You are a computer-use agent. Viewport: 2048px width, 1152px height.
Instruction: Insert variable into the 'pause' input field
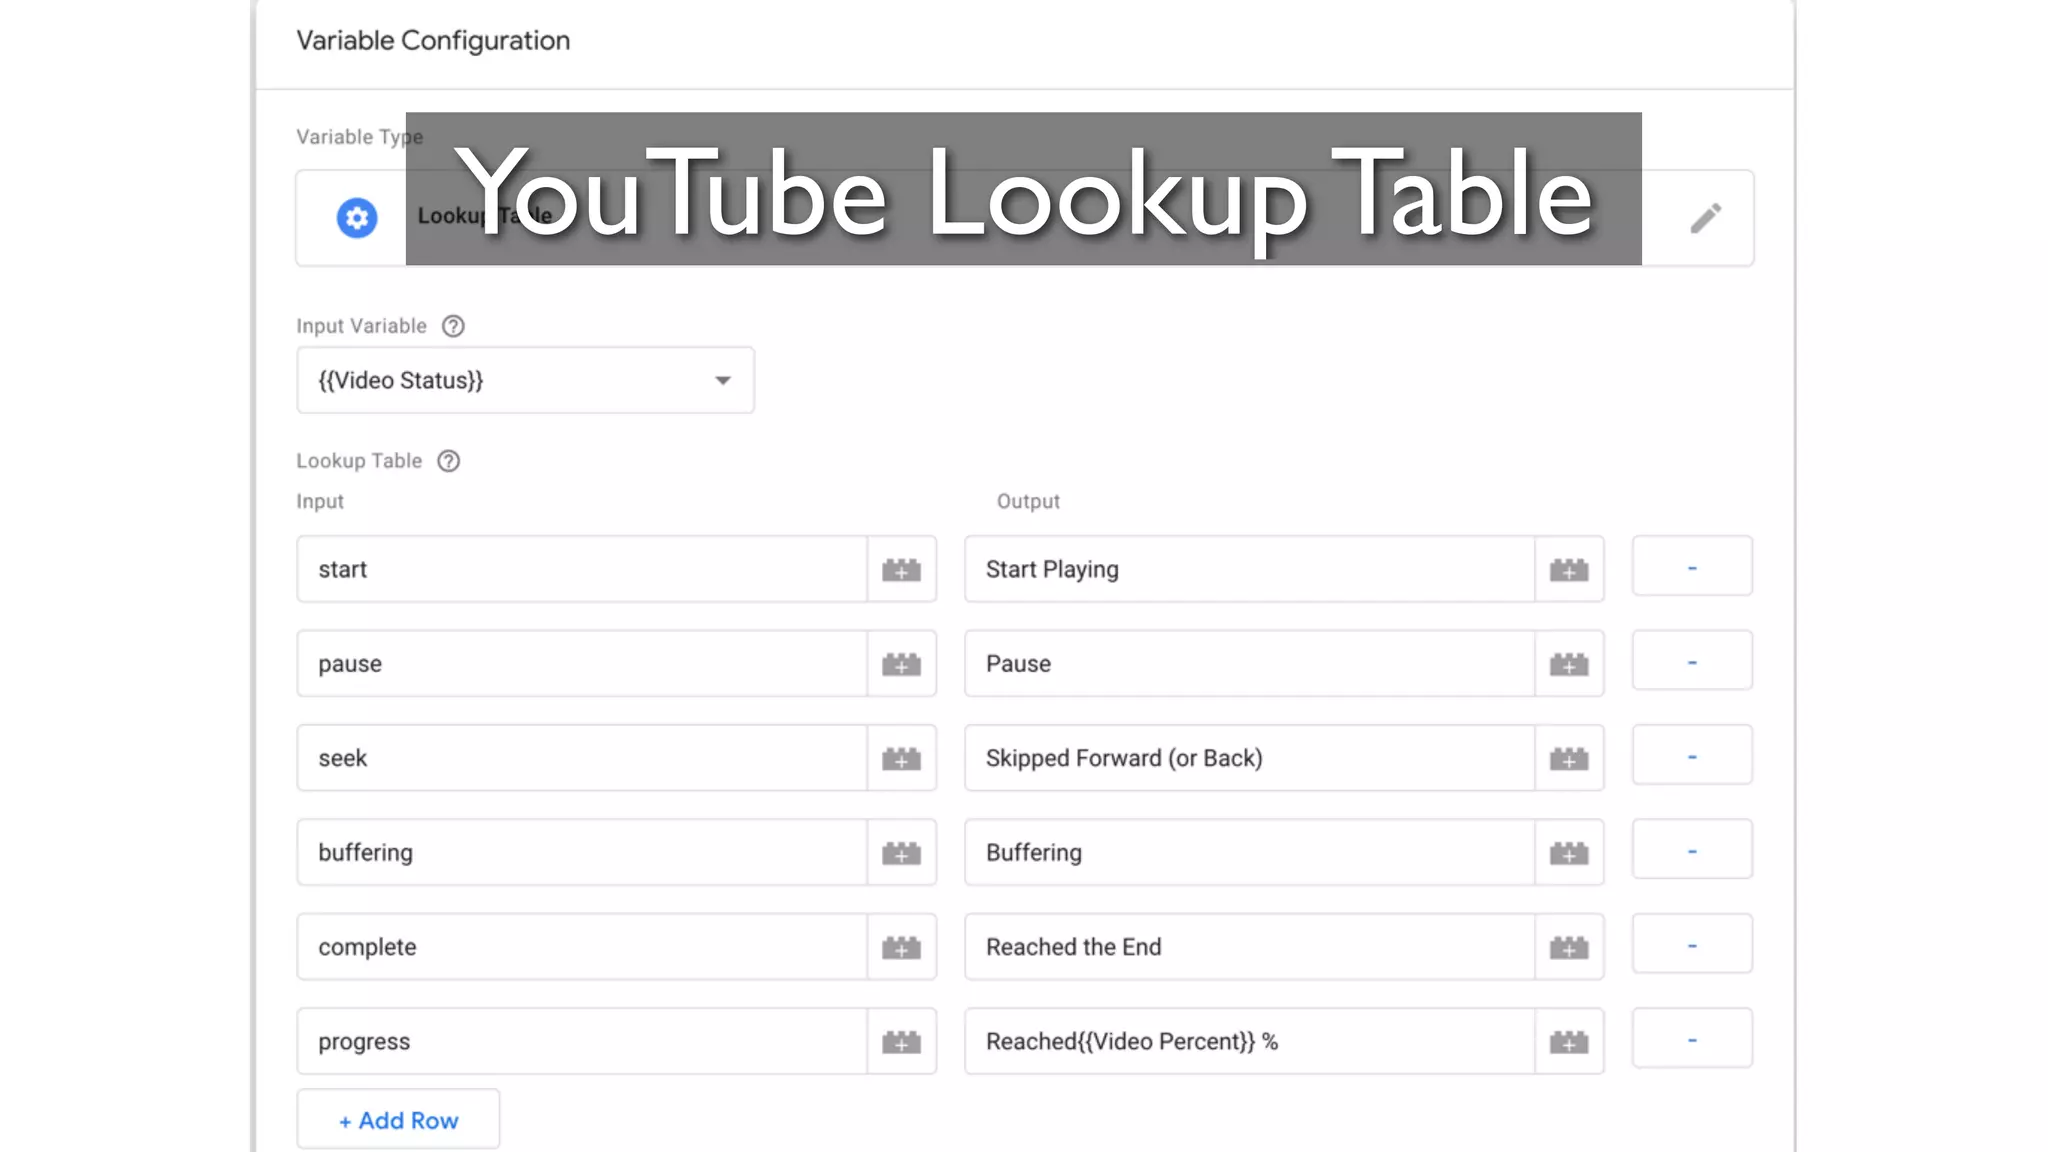pos(901,664)
